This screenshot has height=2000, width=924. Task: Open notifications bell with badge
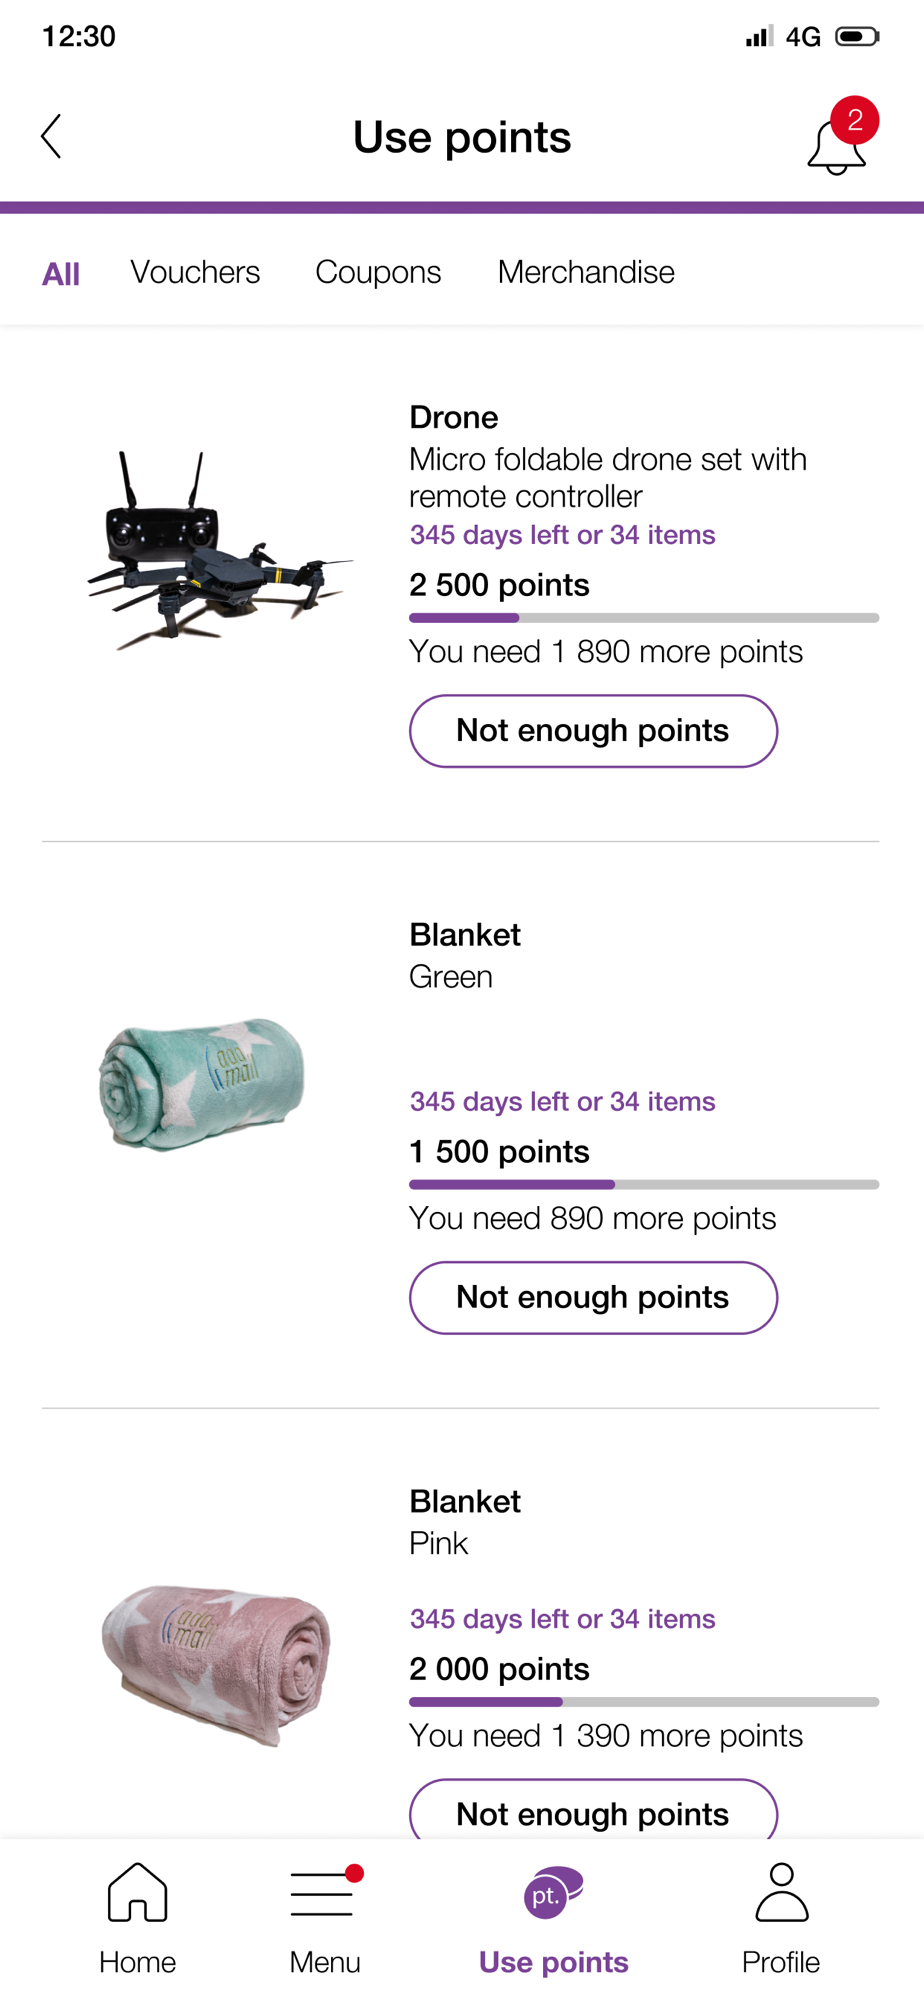838,142
